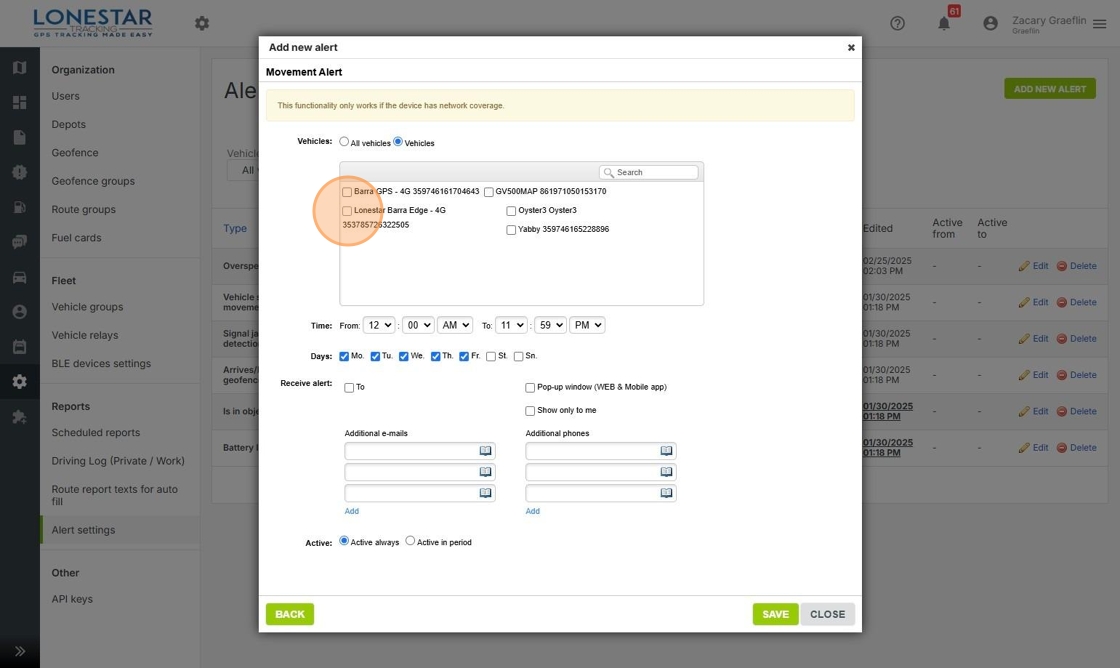Click the ADD NEW ALERT button

[x=1050, y=89]
